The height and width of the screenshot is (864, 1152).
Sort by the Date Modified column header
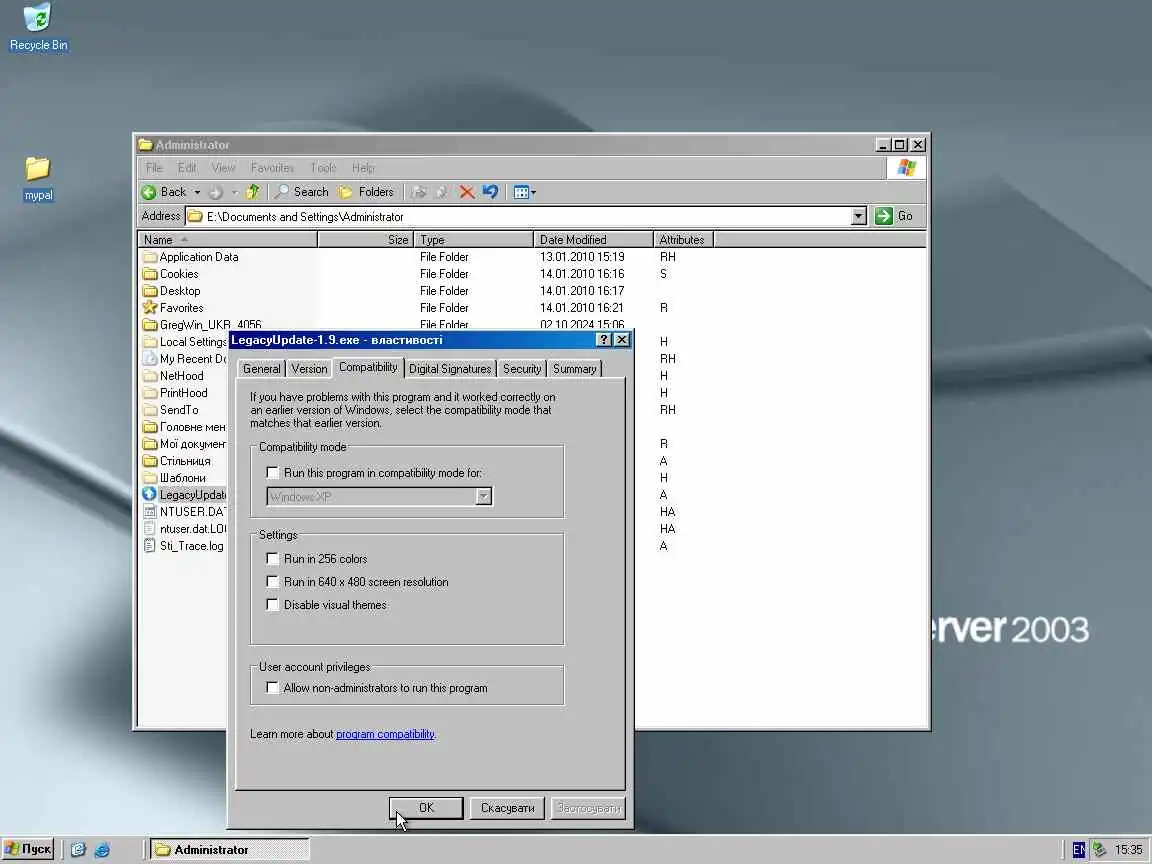593,240
